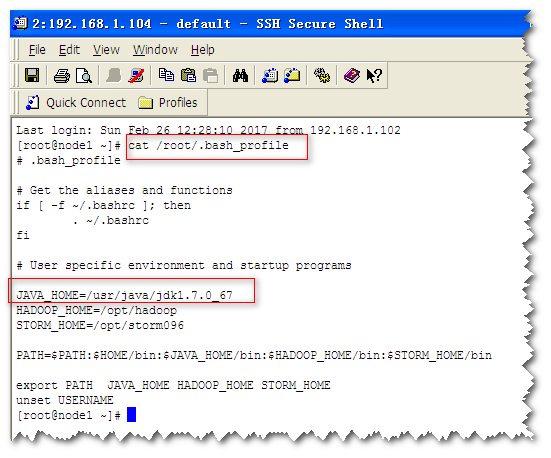Click the Copy toolbar icon

click(x=166, y=75)
